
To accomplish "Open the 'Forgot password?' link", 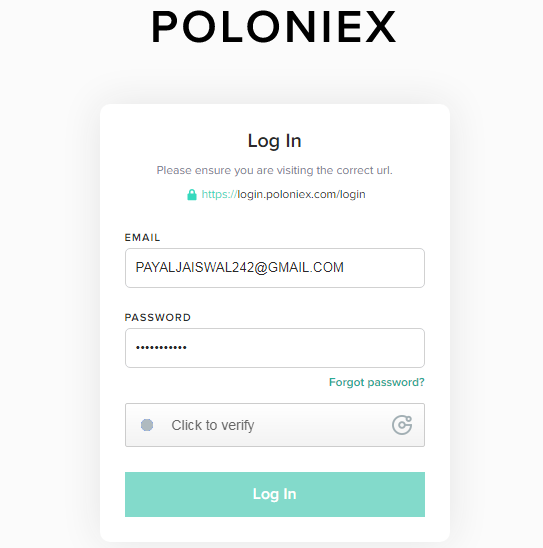I will (377, 382).
